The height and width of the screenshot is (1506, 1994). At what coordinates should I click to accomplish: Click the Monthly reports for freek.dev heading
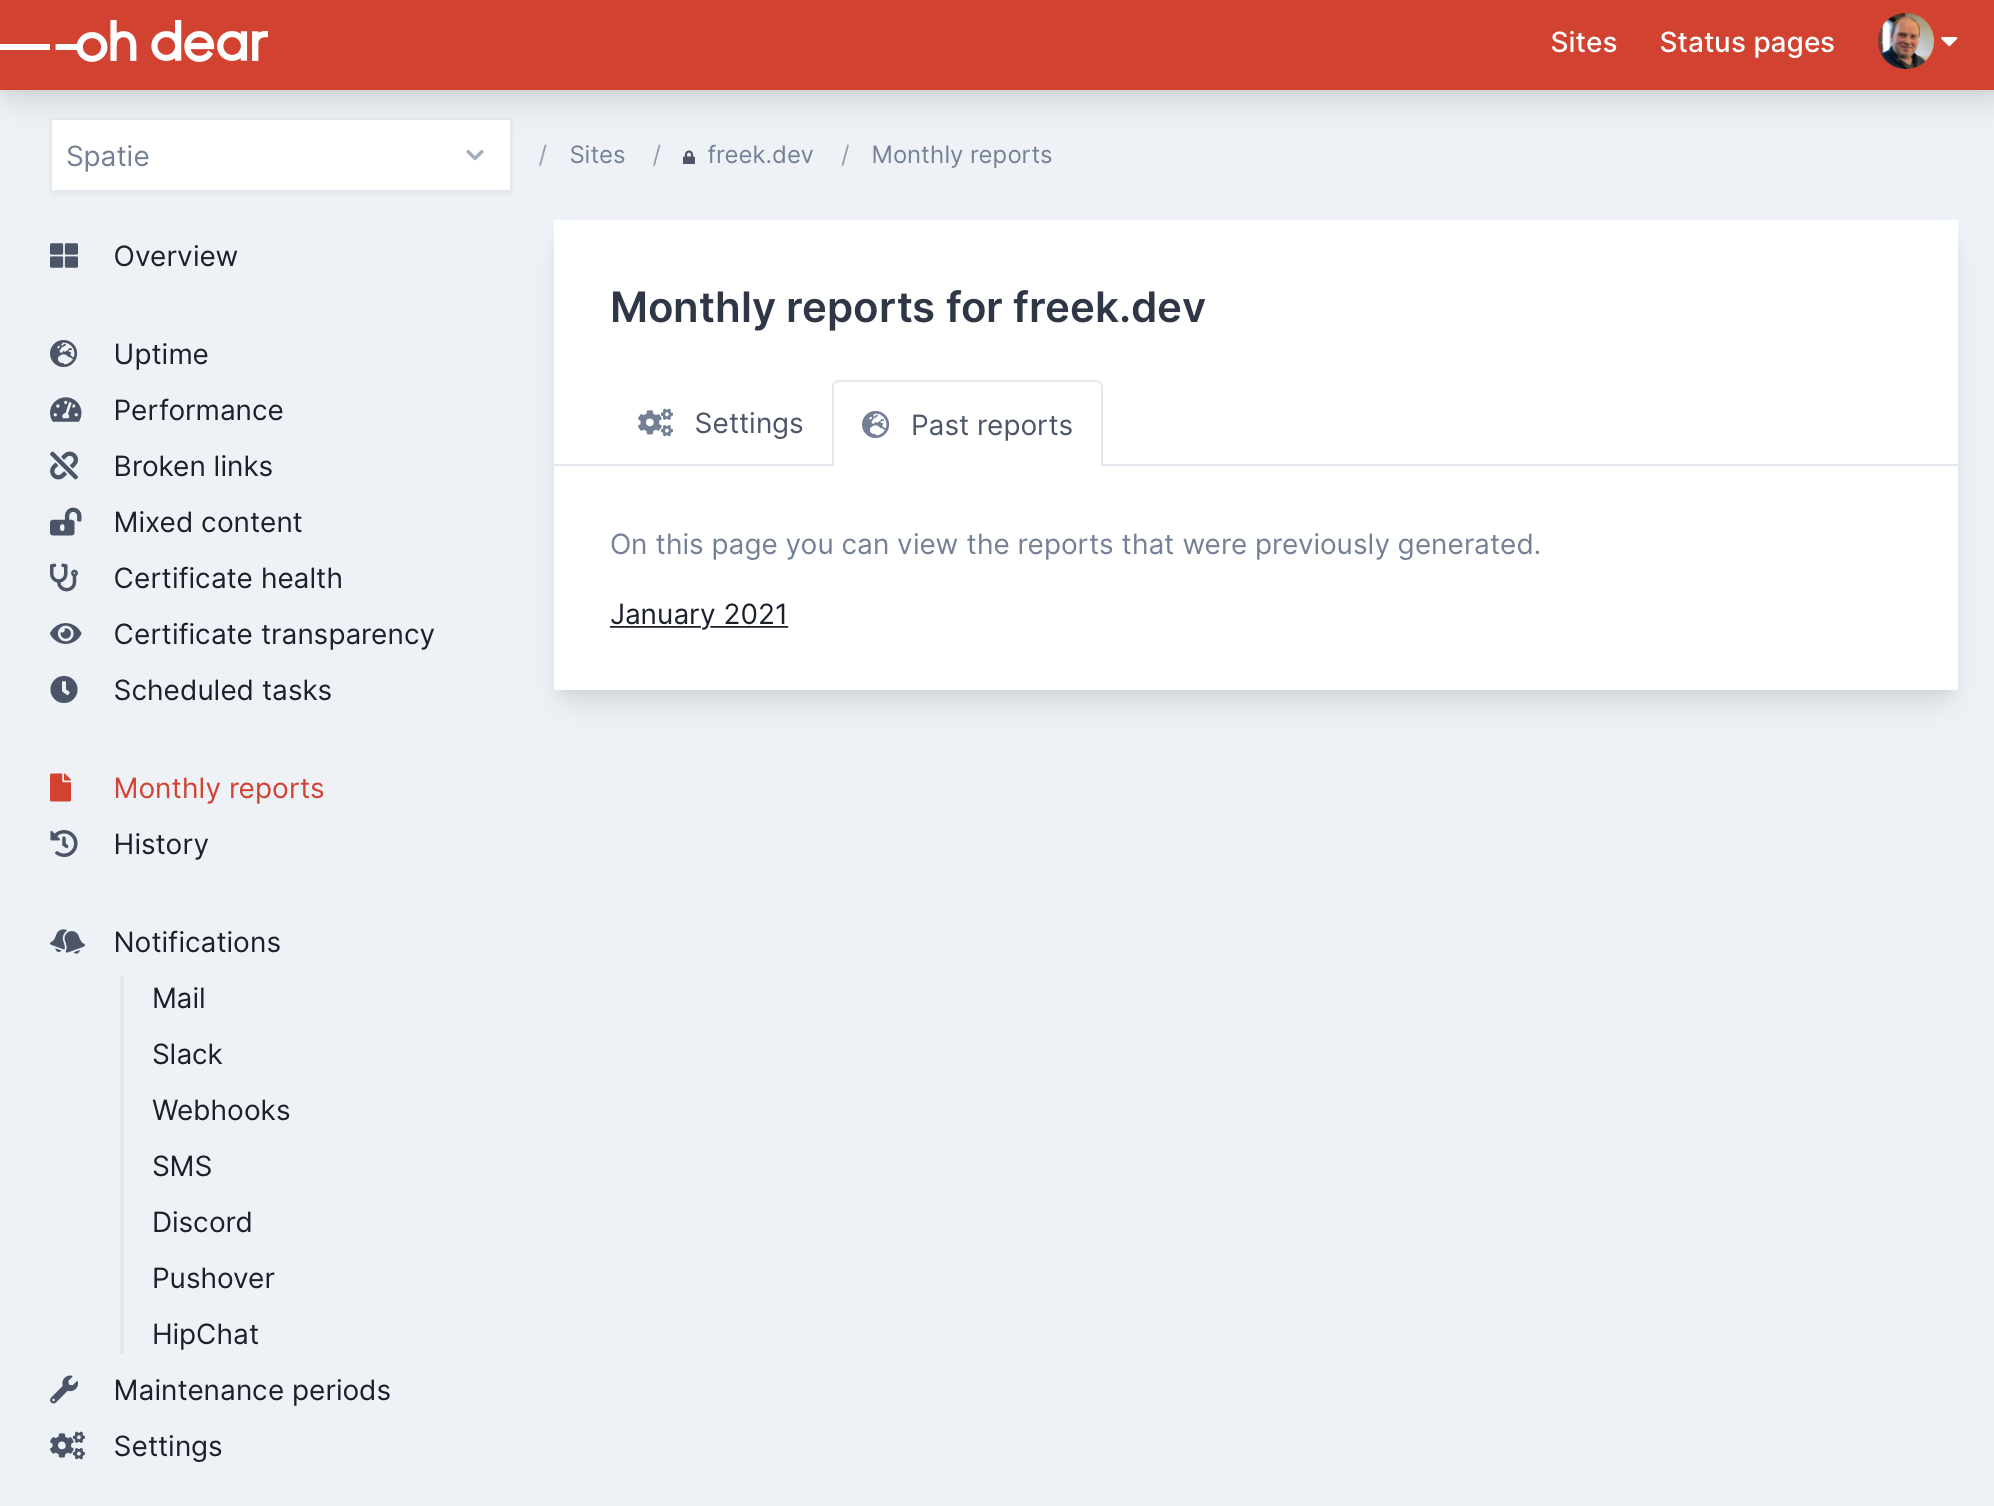[908, 307]
